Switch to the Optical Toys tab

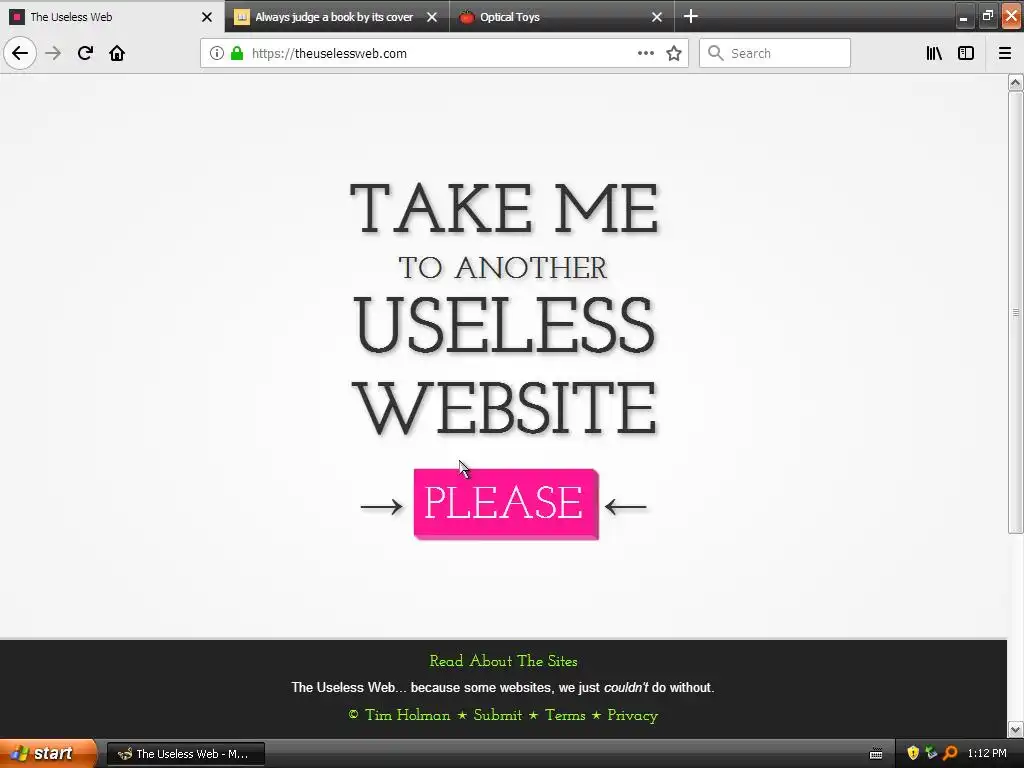562,17
